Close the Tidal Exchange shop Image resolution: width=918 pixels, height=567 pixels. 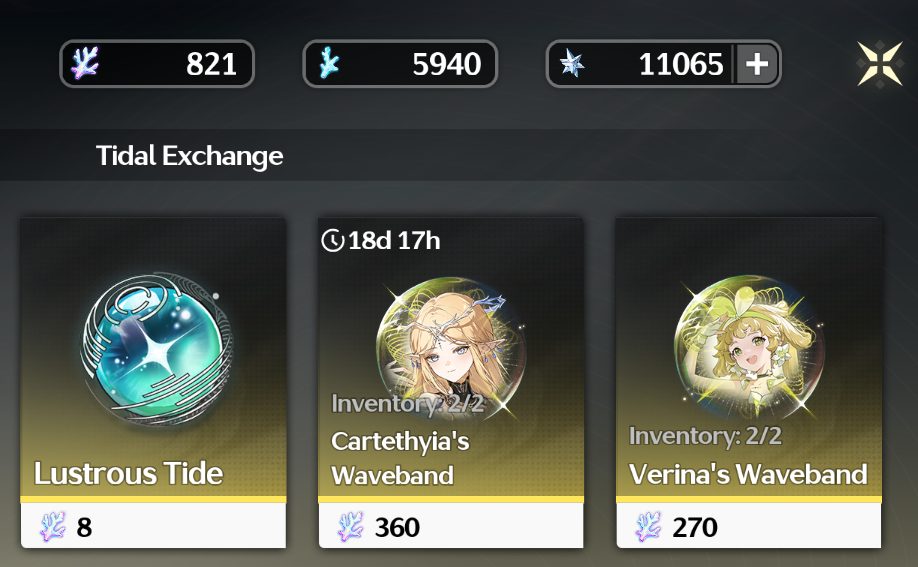[x=879, y=63]
